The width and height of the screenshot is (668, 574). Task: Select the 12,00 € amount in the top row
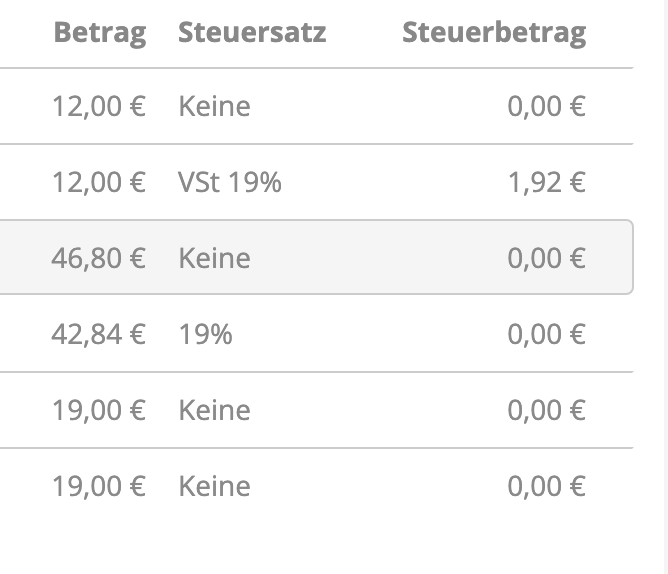pos(98,106)
